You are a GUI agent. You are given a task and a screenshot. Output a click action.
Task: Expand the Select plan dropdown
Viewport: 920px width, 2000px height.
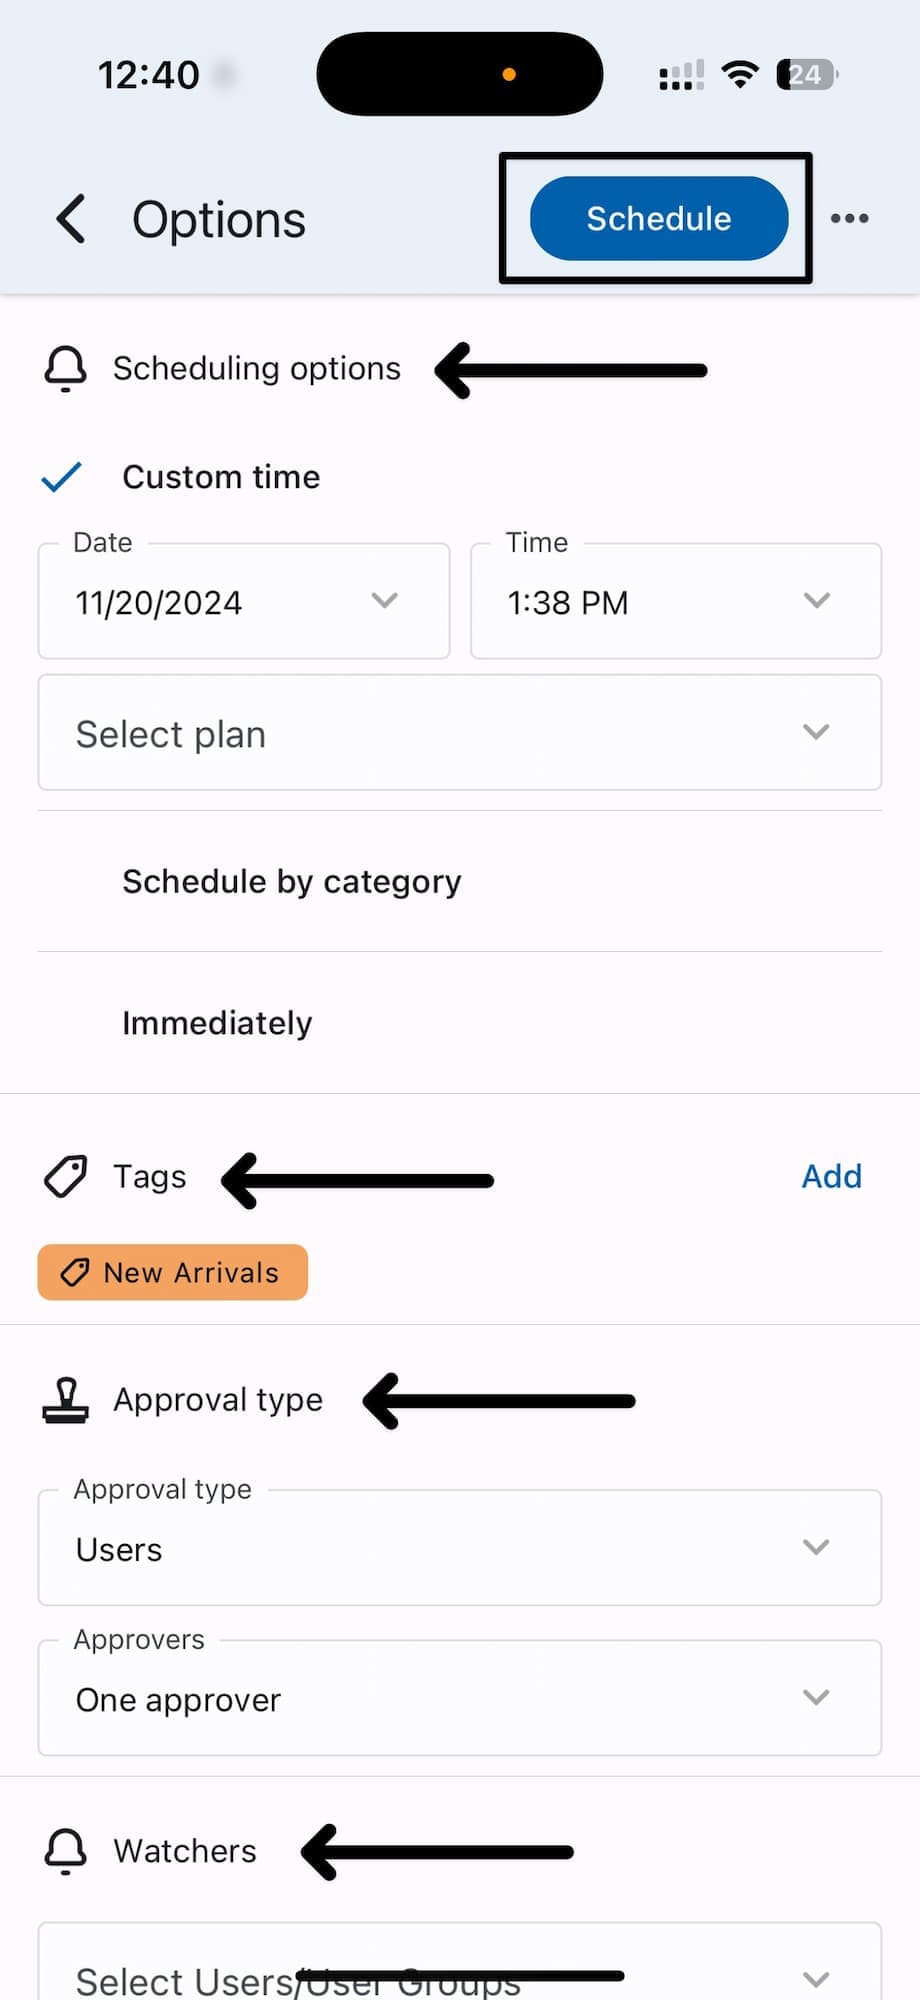(x=460, y=734)
